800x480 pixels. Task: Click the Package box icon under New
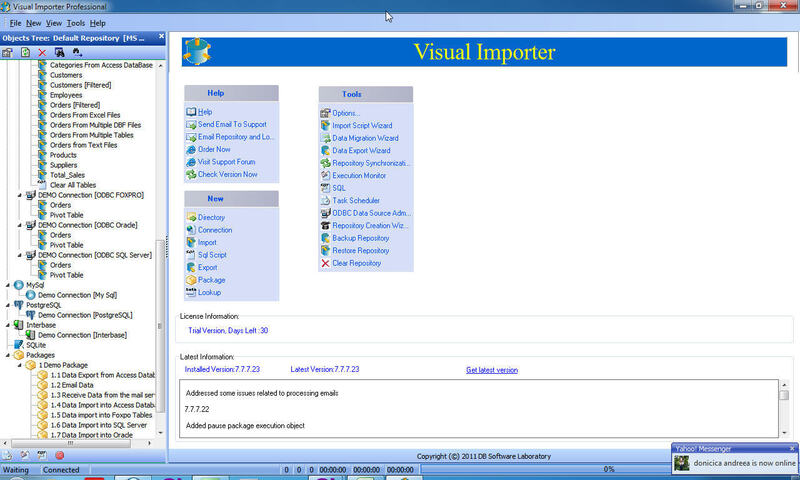pyautogui.click(x=190, y=280)
